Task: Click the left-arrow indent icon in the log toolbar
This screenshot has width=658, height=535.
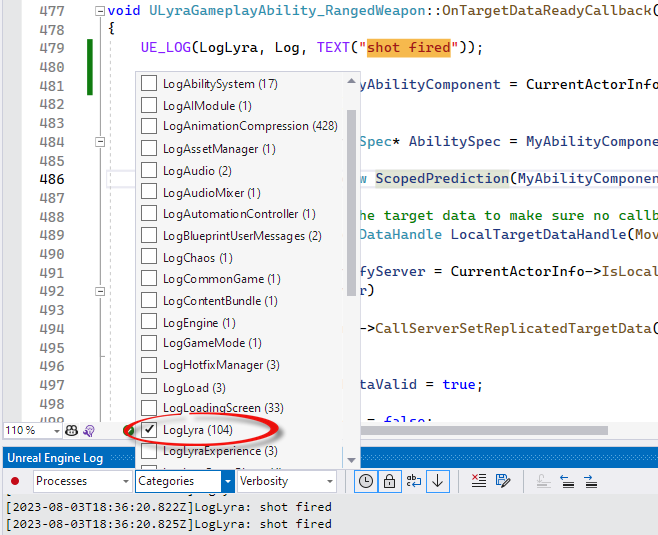Action: (567, 481)
